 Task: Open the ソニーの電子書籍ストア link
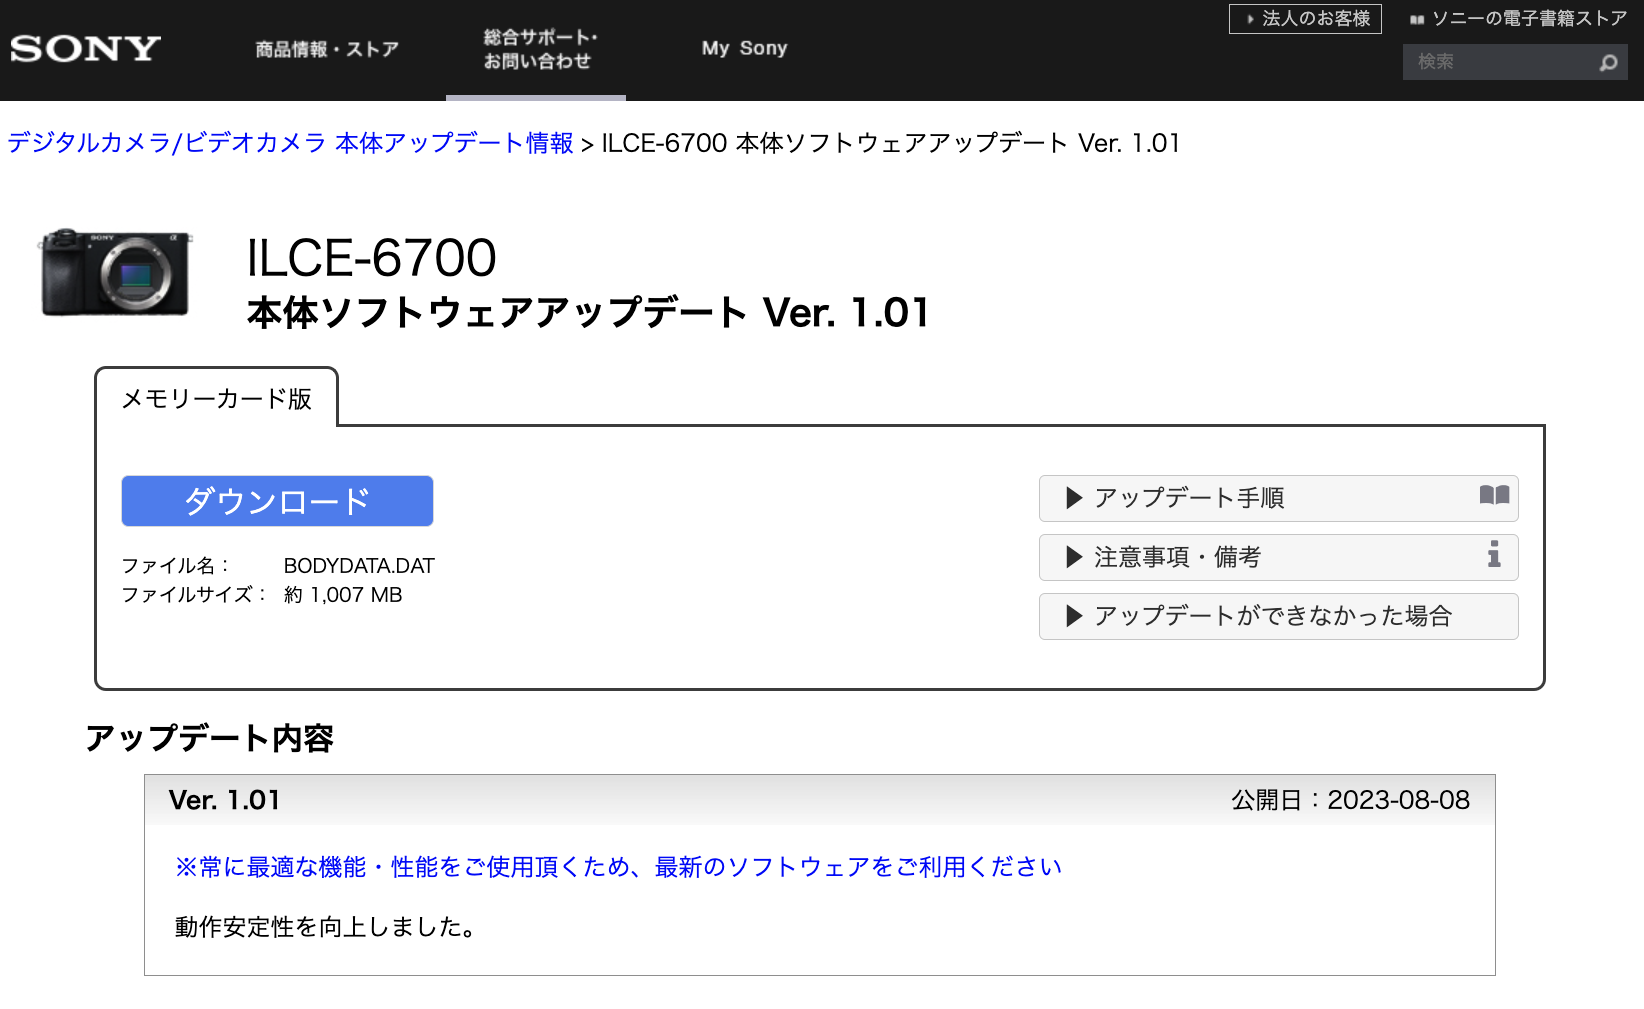pyautogui.click(x=1528, y=19)
